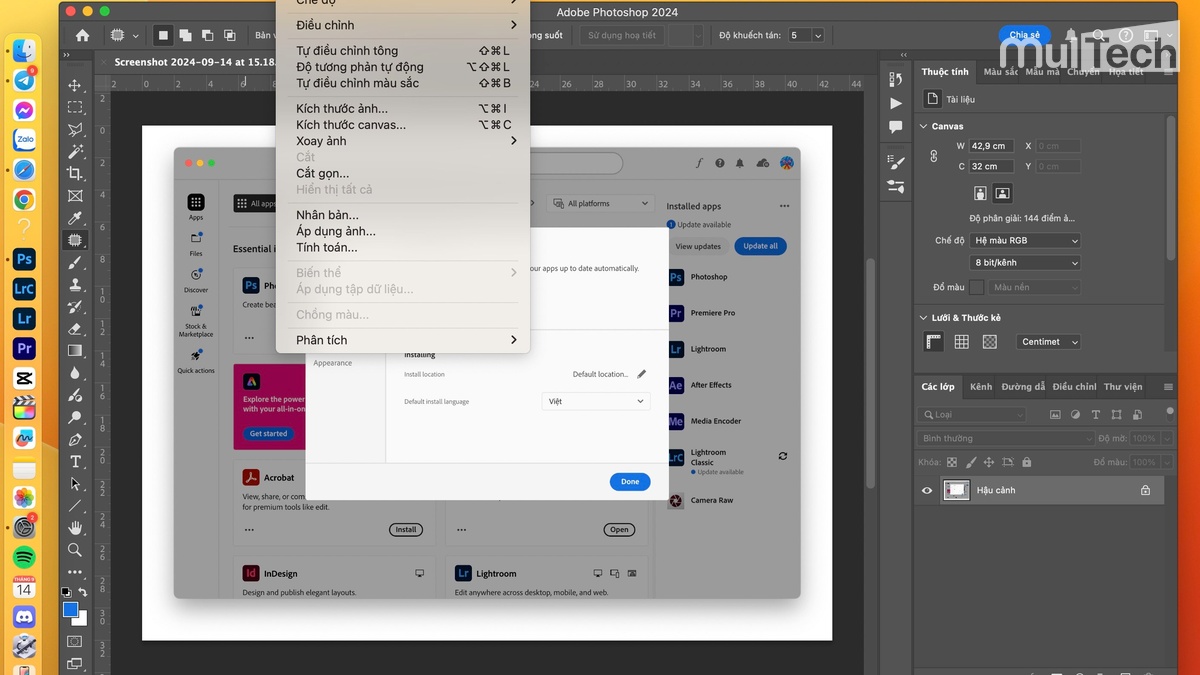Expand the All platforms filter in Creative Cloud
This screenshot has height=675, width=1200.
point(600,203)
